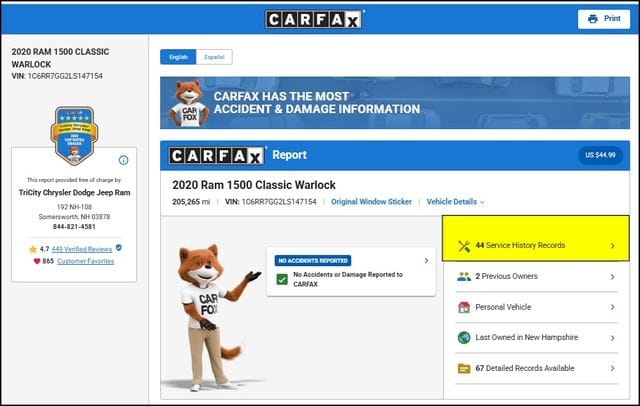Open the info circle icon in dealer card

click(x=123, y=160)
